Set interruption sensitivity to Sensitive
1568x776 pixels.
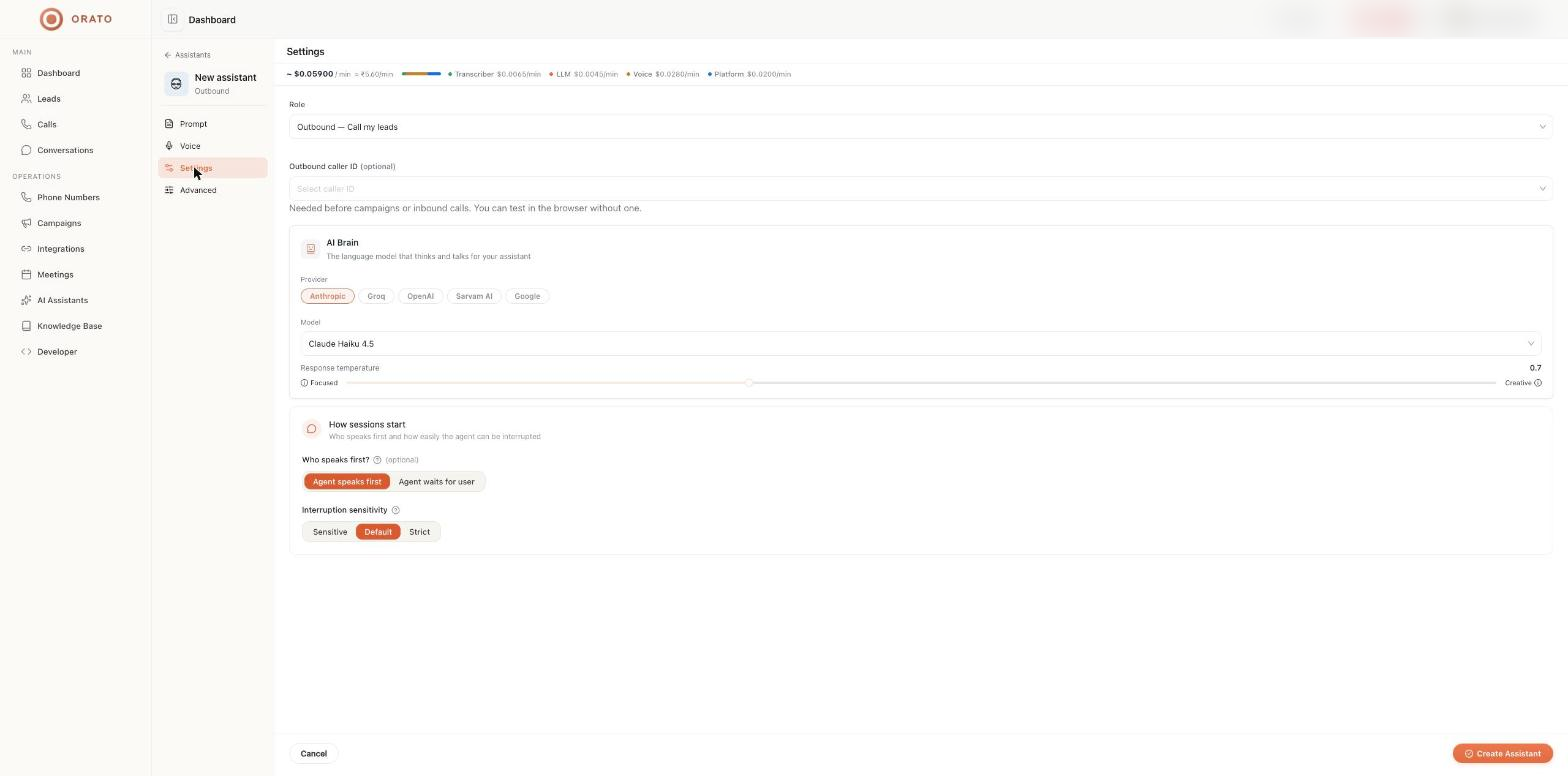click(x=330, y=532)
